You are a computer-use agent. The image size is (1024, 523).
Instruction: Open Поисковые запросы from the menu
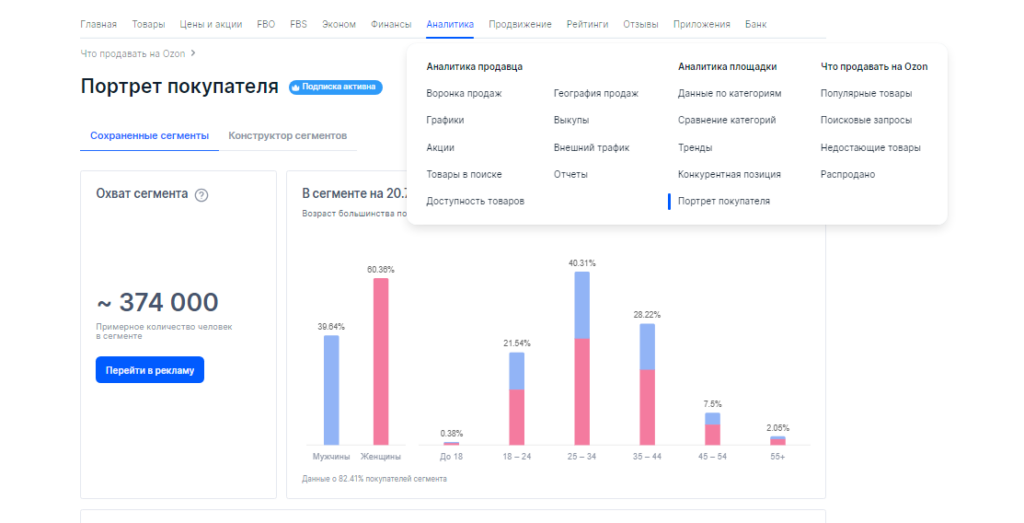(865, 120)
